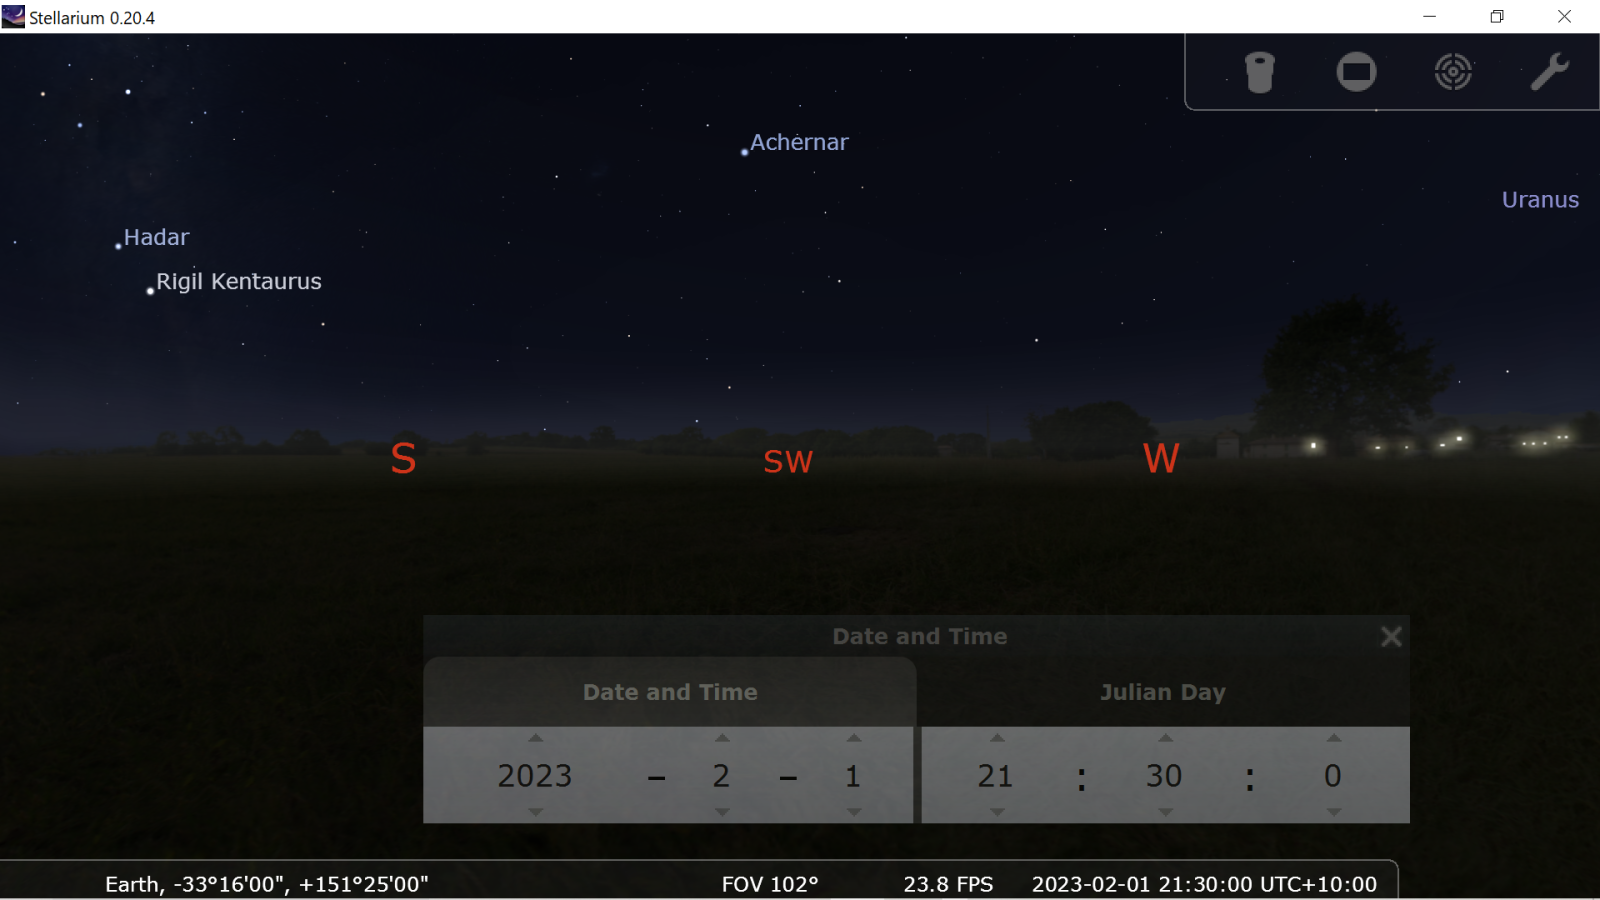Decrease the year with down arrow
This screenshot has height=900, width=1600.
(x=536, y=812)
